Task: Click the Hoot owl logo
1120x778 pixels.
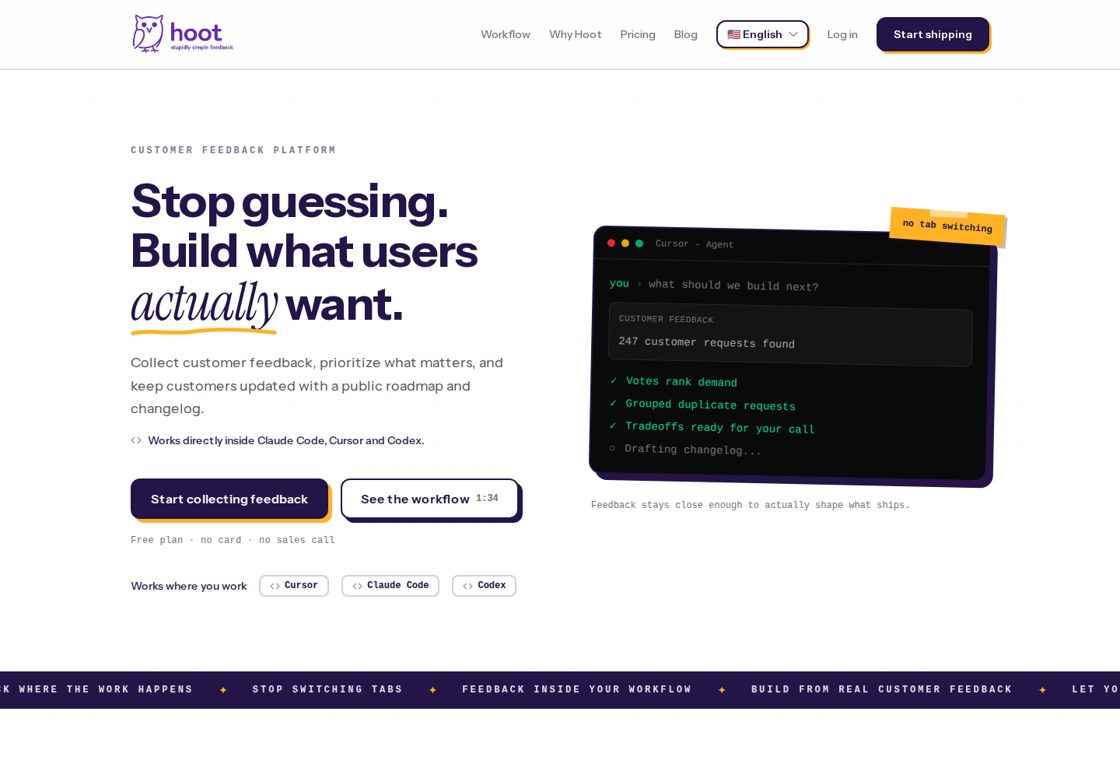Action: (x=183, y=34)
